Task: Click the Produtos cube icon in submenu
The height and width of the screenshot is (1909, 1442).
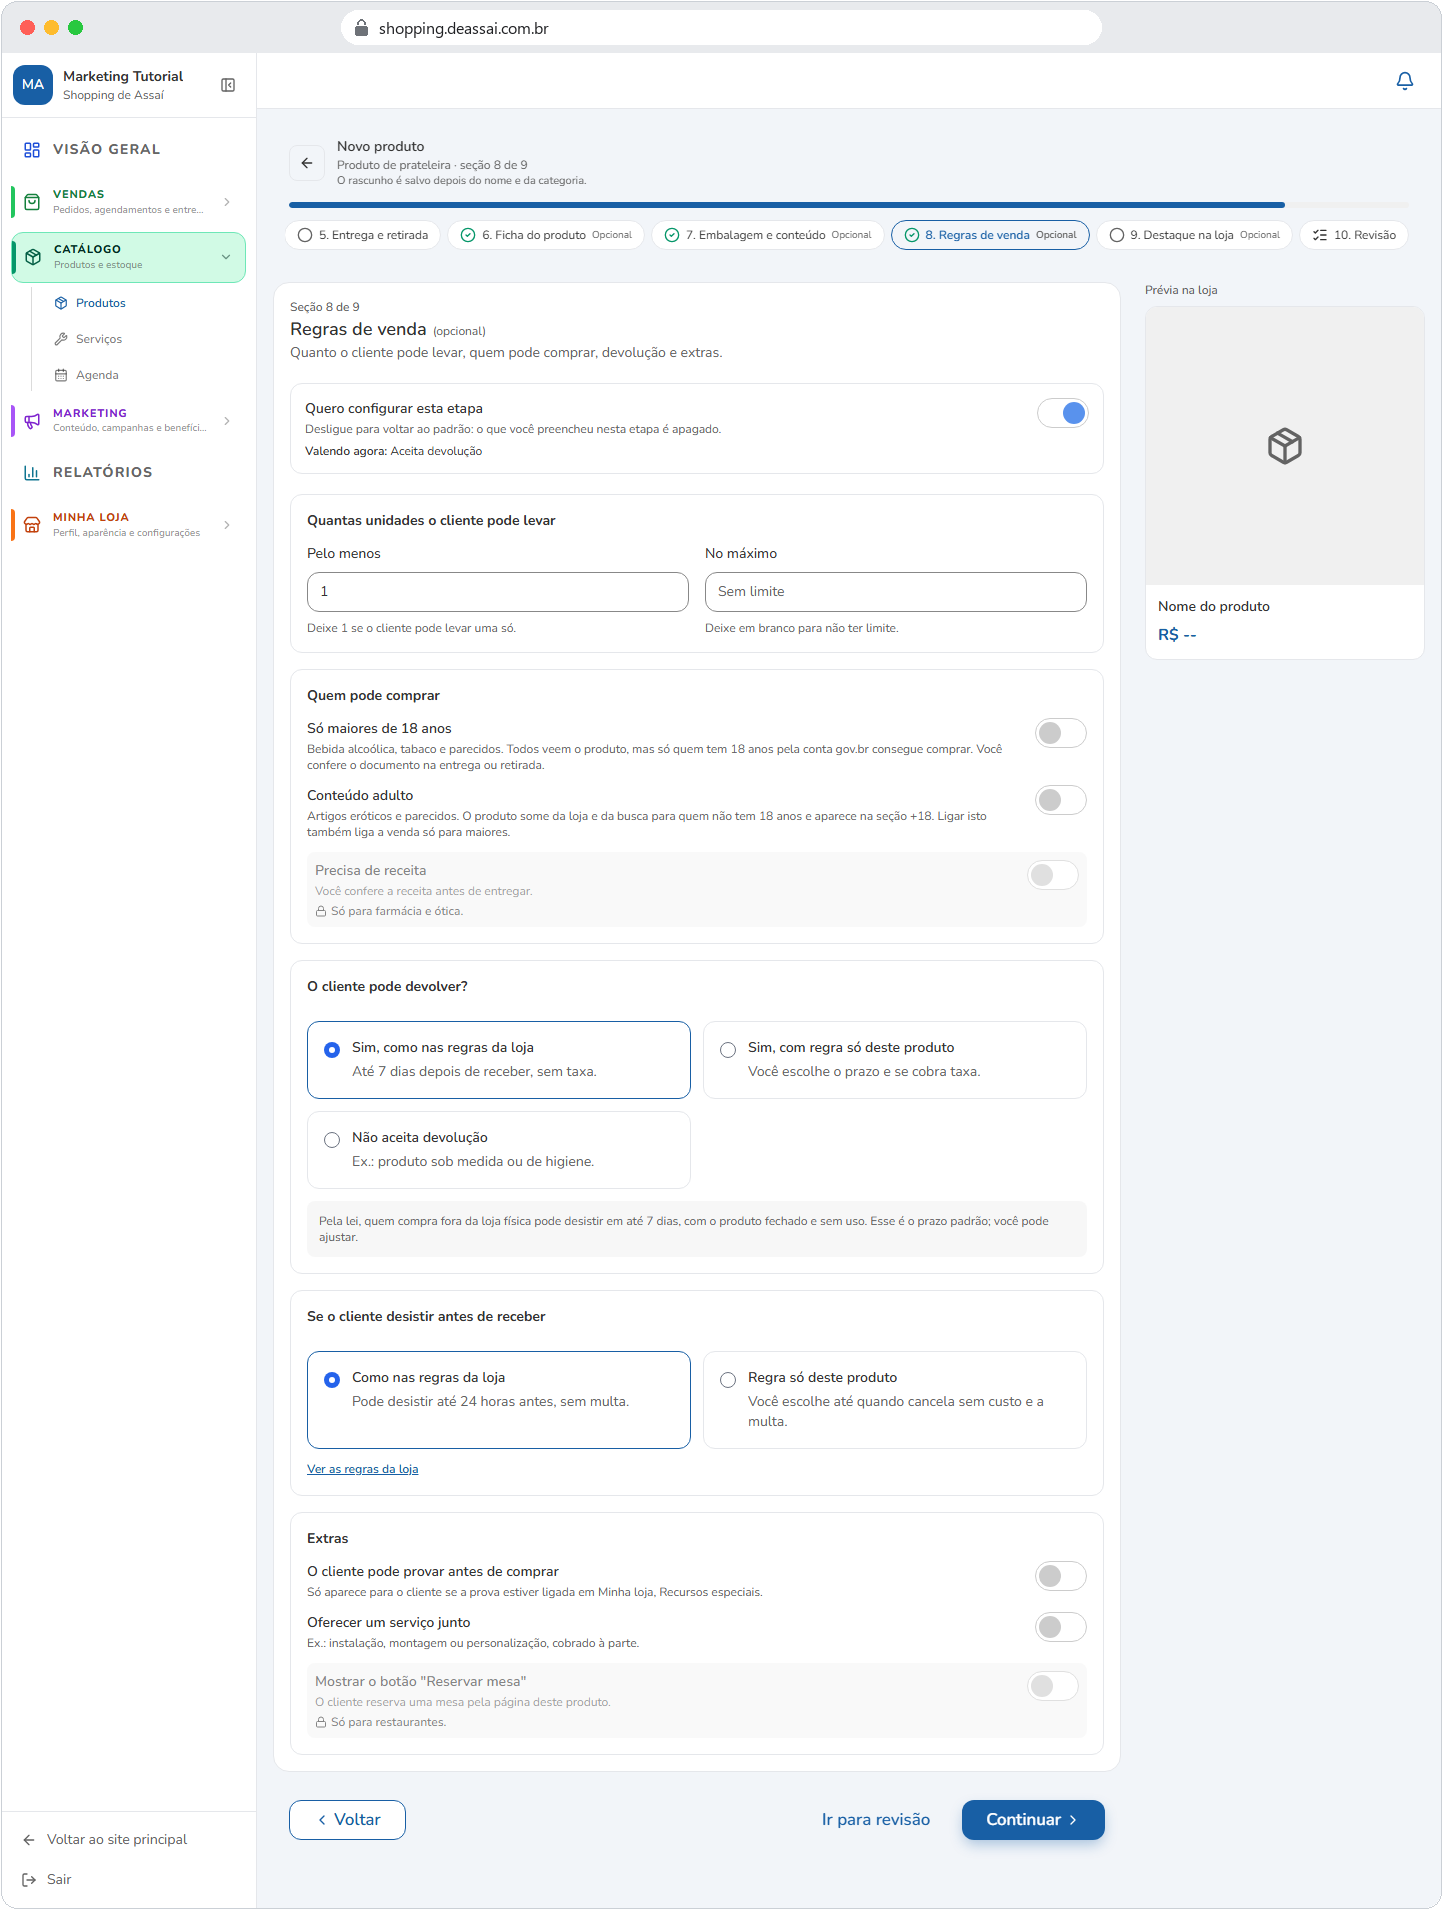Action: click(61, 303)
